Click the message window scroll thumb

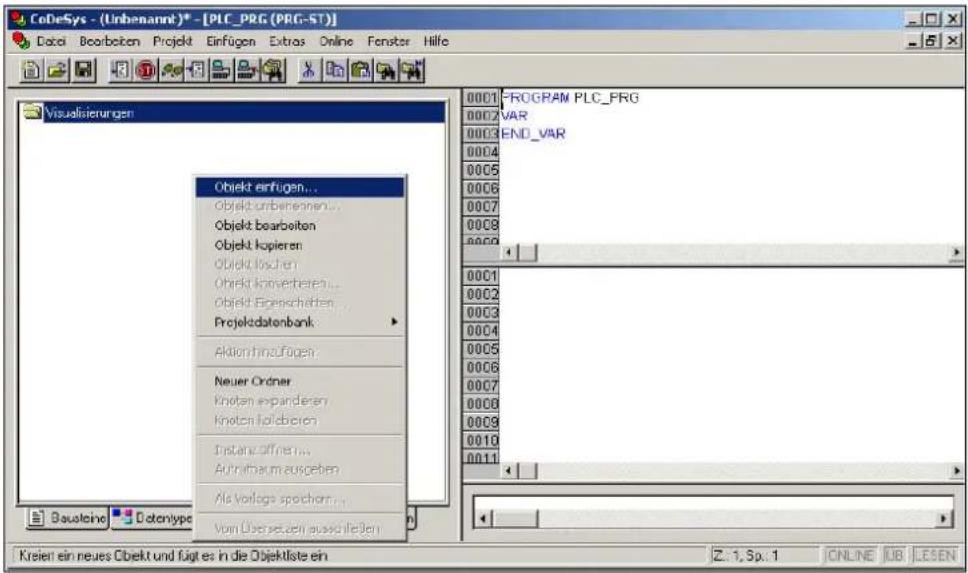515,519
